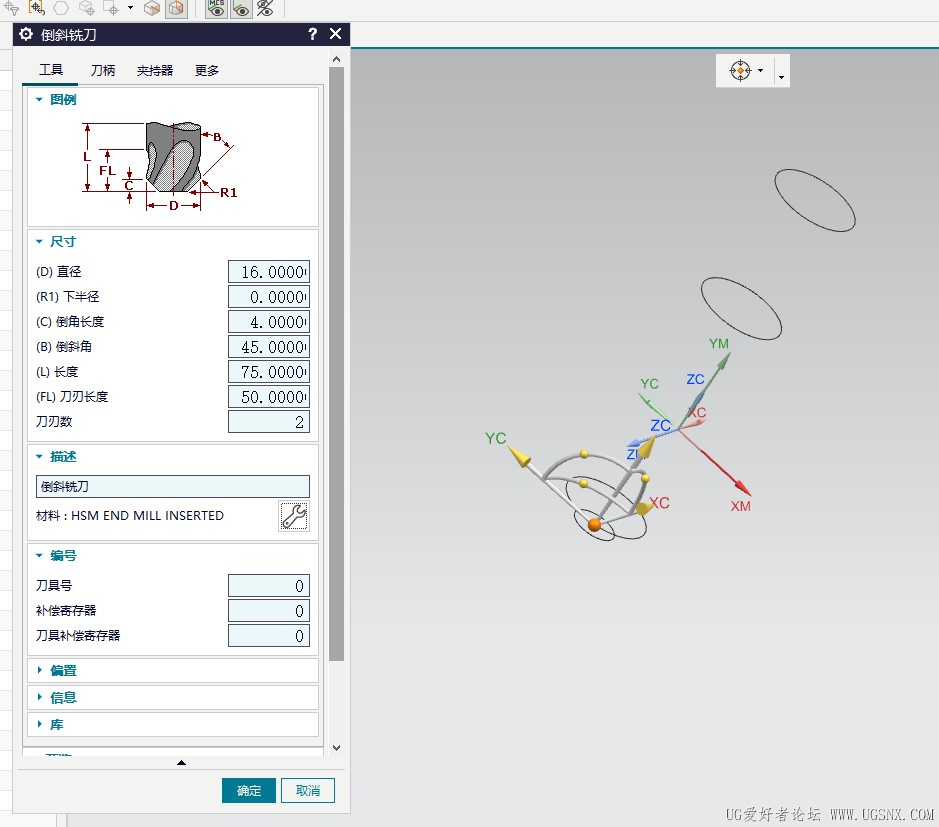Open dropdown arrow beside orient view icon
Screen dimensions: 939x827
click(761, 71)
